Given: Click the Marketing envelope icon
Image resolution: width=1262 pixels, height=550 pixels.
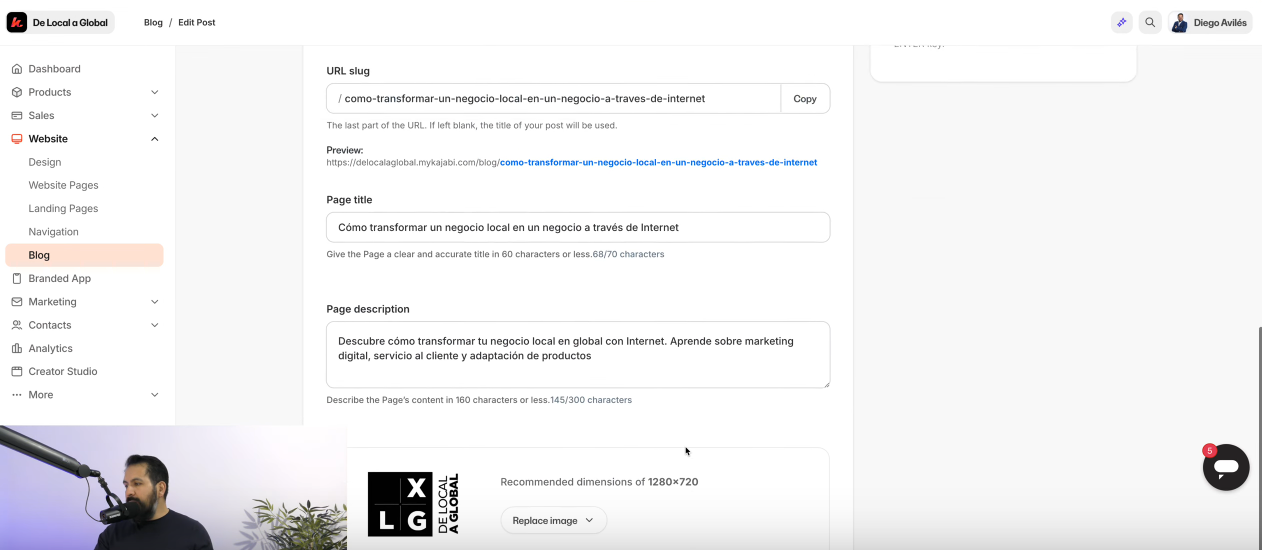Looking at the screenshot, I should (x=17, y=302).
